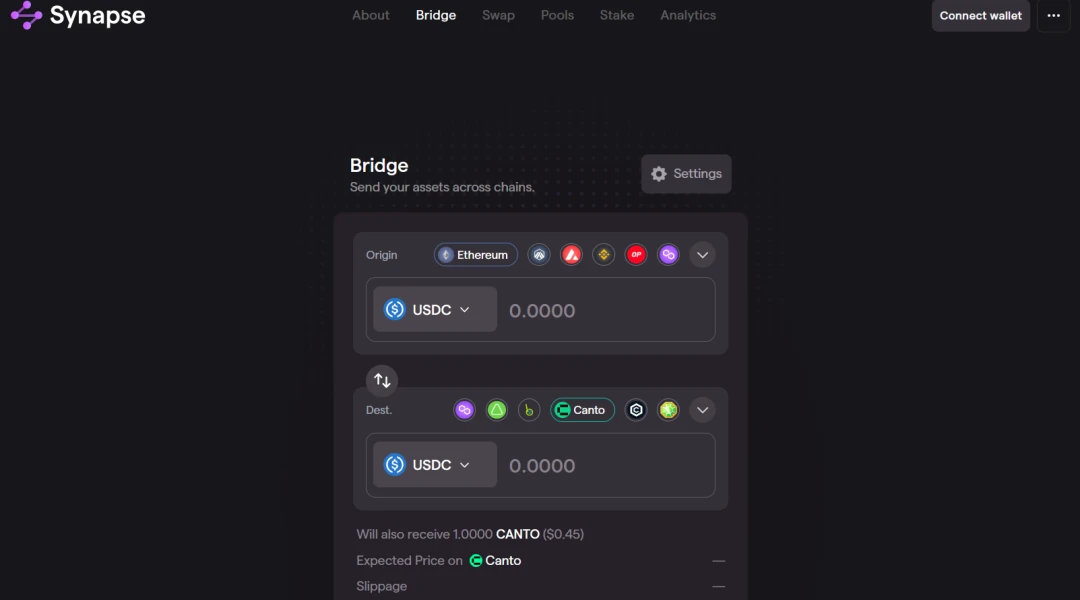This screenshot has height=600, width=1080.
Task: Choose Avalanche as origin chain
Action: click(571, 255)
